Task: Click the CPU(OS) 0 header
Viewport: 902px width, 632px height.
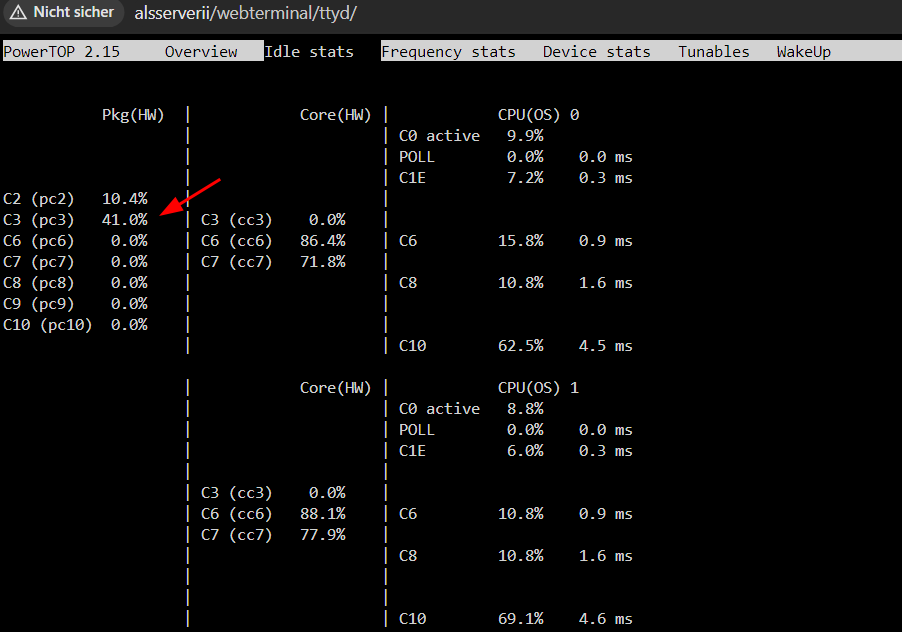Action: coord(538,115)
